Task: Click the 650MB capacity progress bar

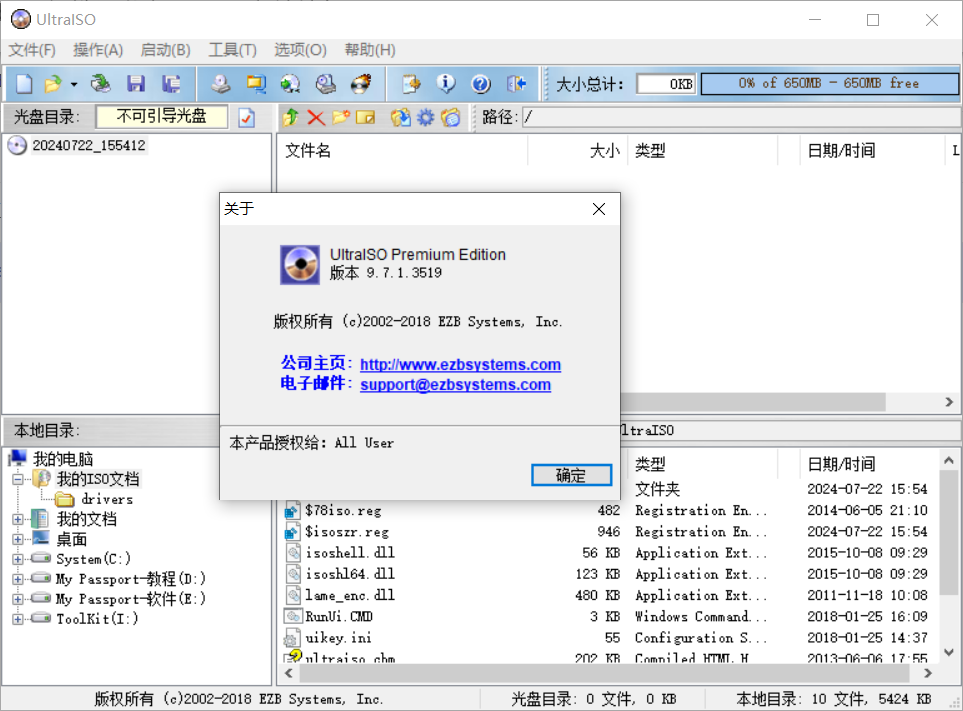Action: click(x=829, y=83)
